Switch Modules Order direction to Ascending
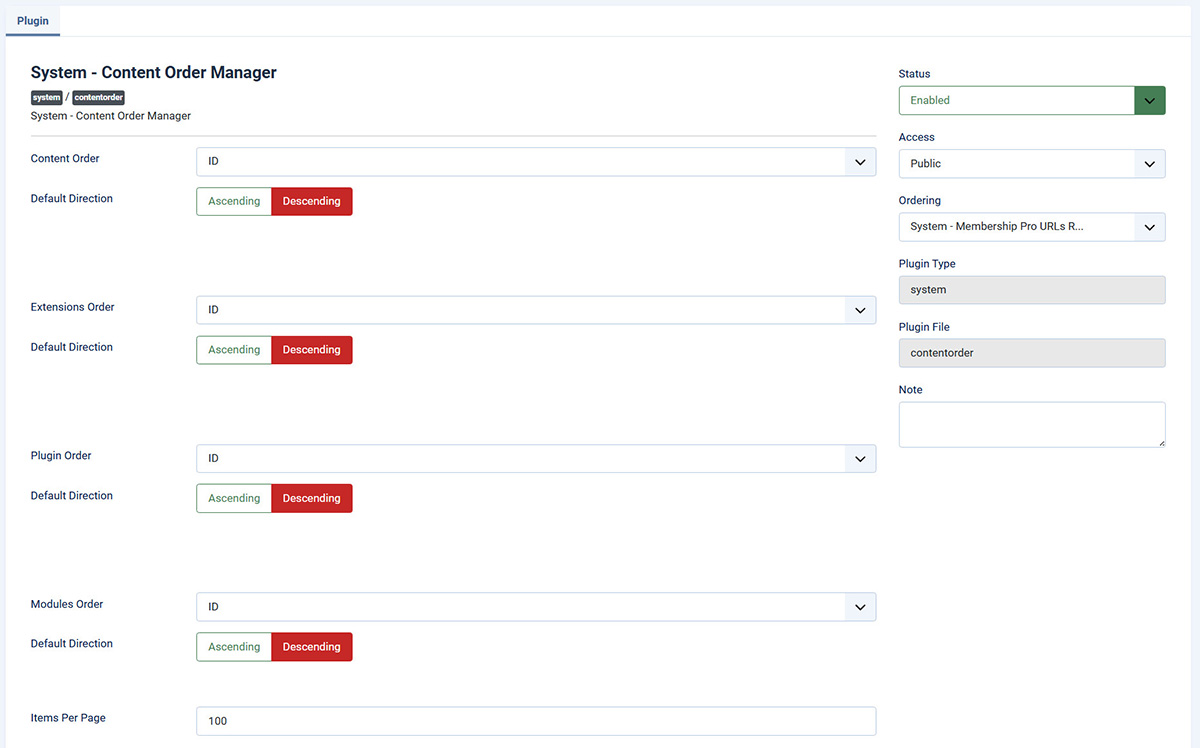 pos(234,647)
